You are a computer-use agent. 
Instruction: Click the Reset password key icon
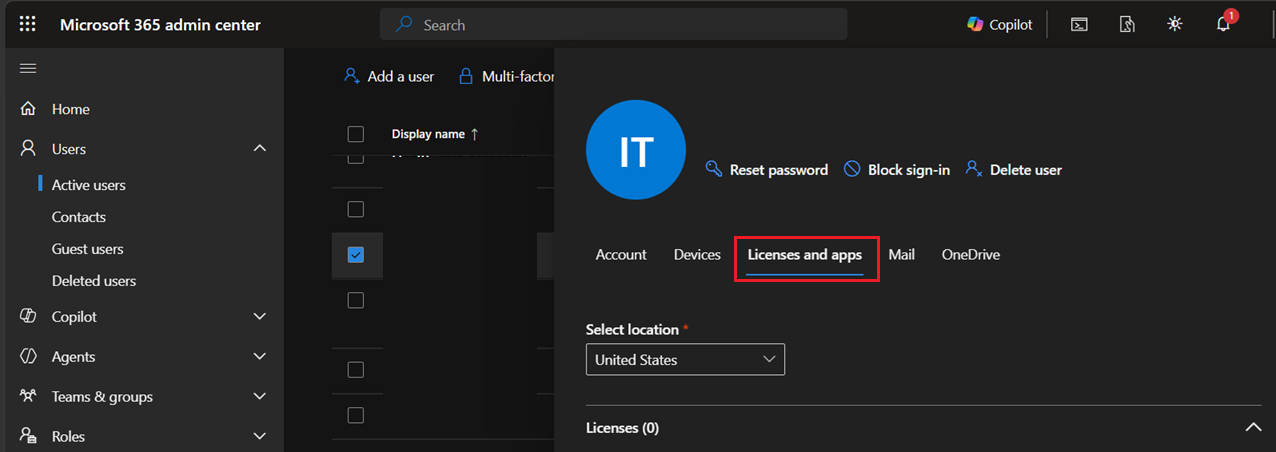714,169
